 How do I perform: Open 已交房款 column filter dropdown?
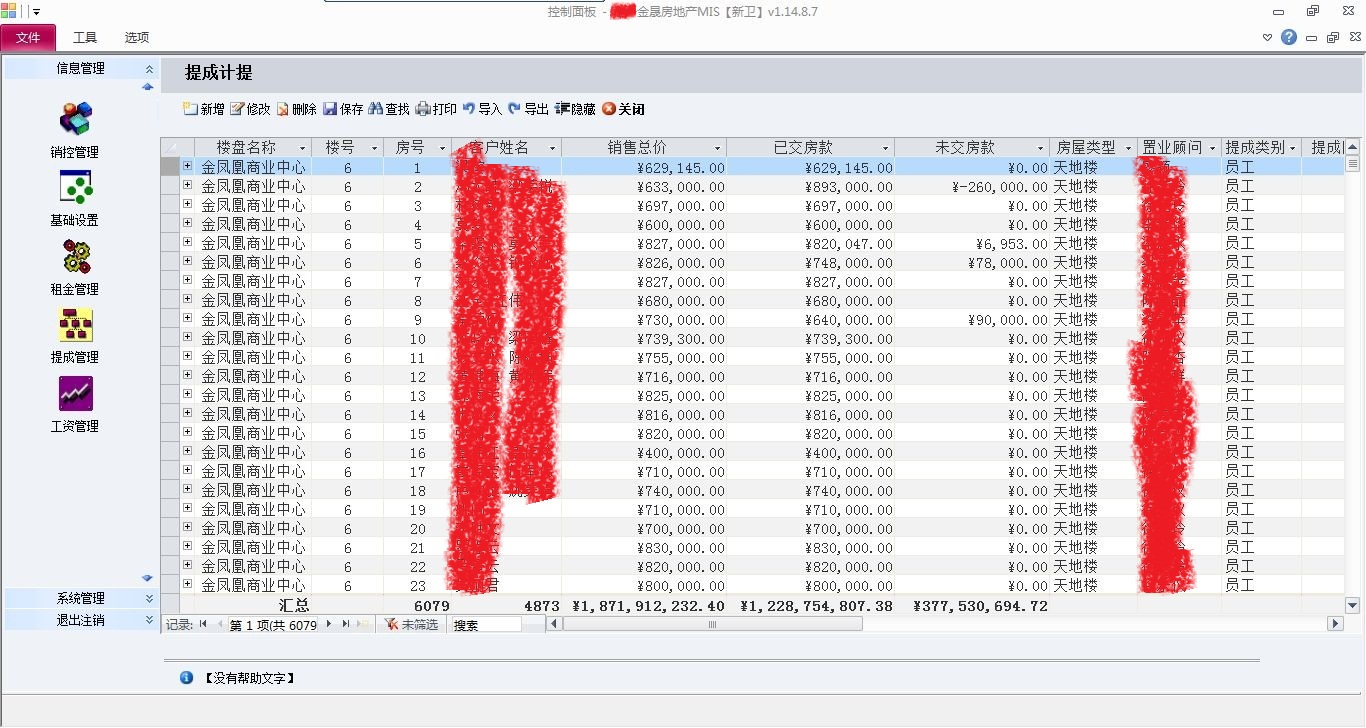885,148
